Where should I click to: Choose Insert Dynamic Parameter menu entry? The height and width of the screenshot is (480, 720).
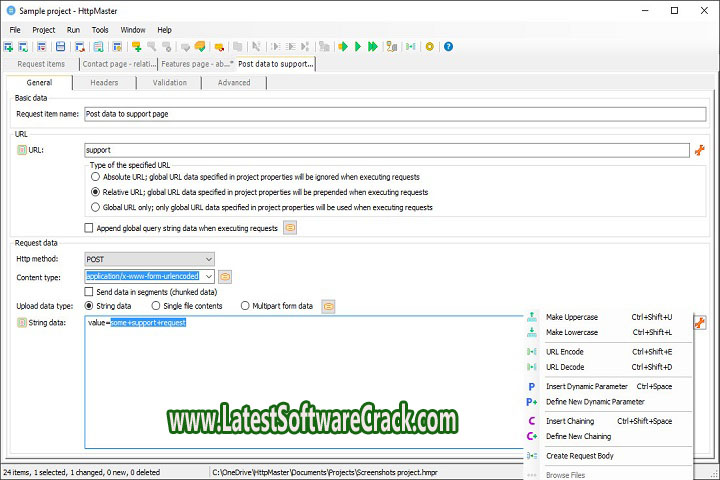608,386
